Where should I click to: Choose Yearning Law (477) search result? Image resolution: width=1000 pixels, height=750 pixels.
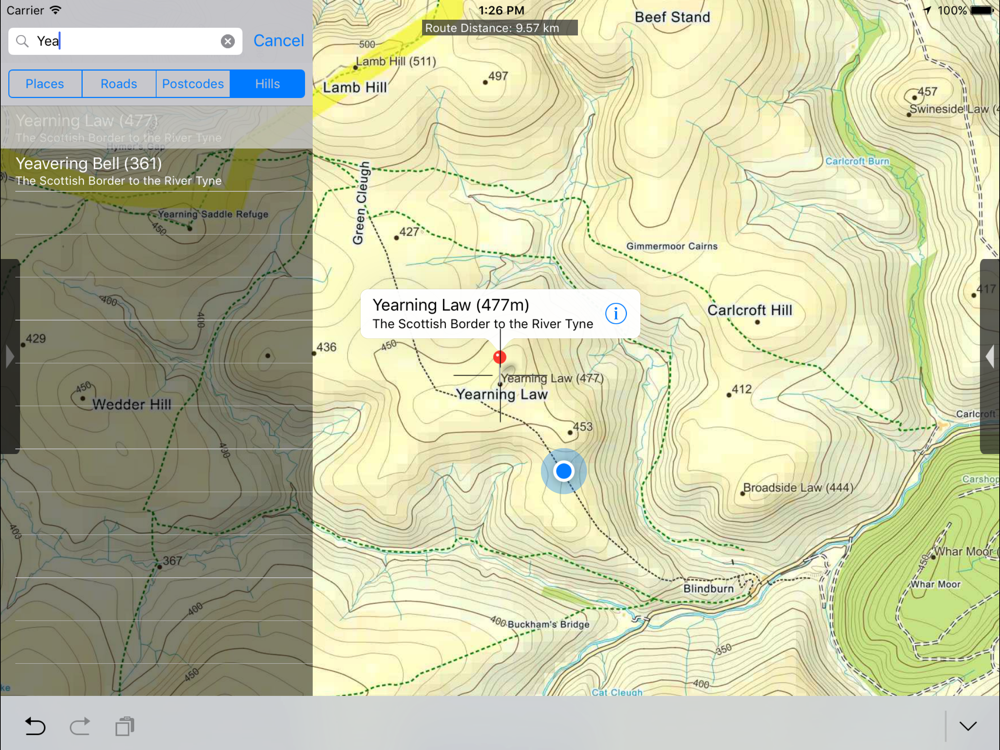pos(156,128)
